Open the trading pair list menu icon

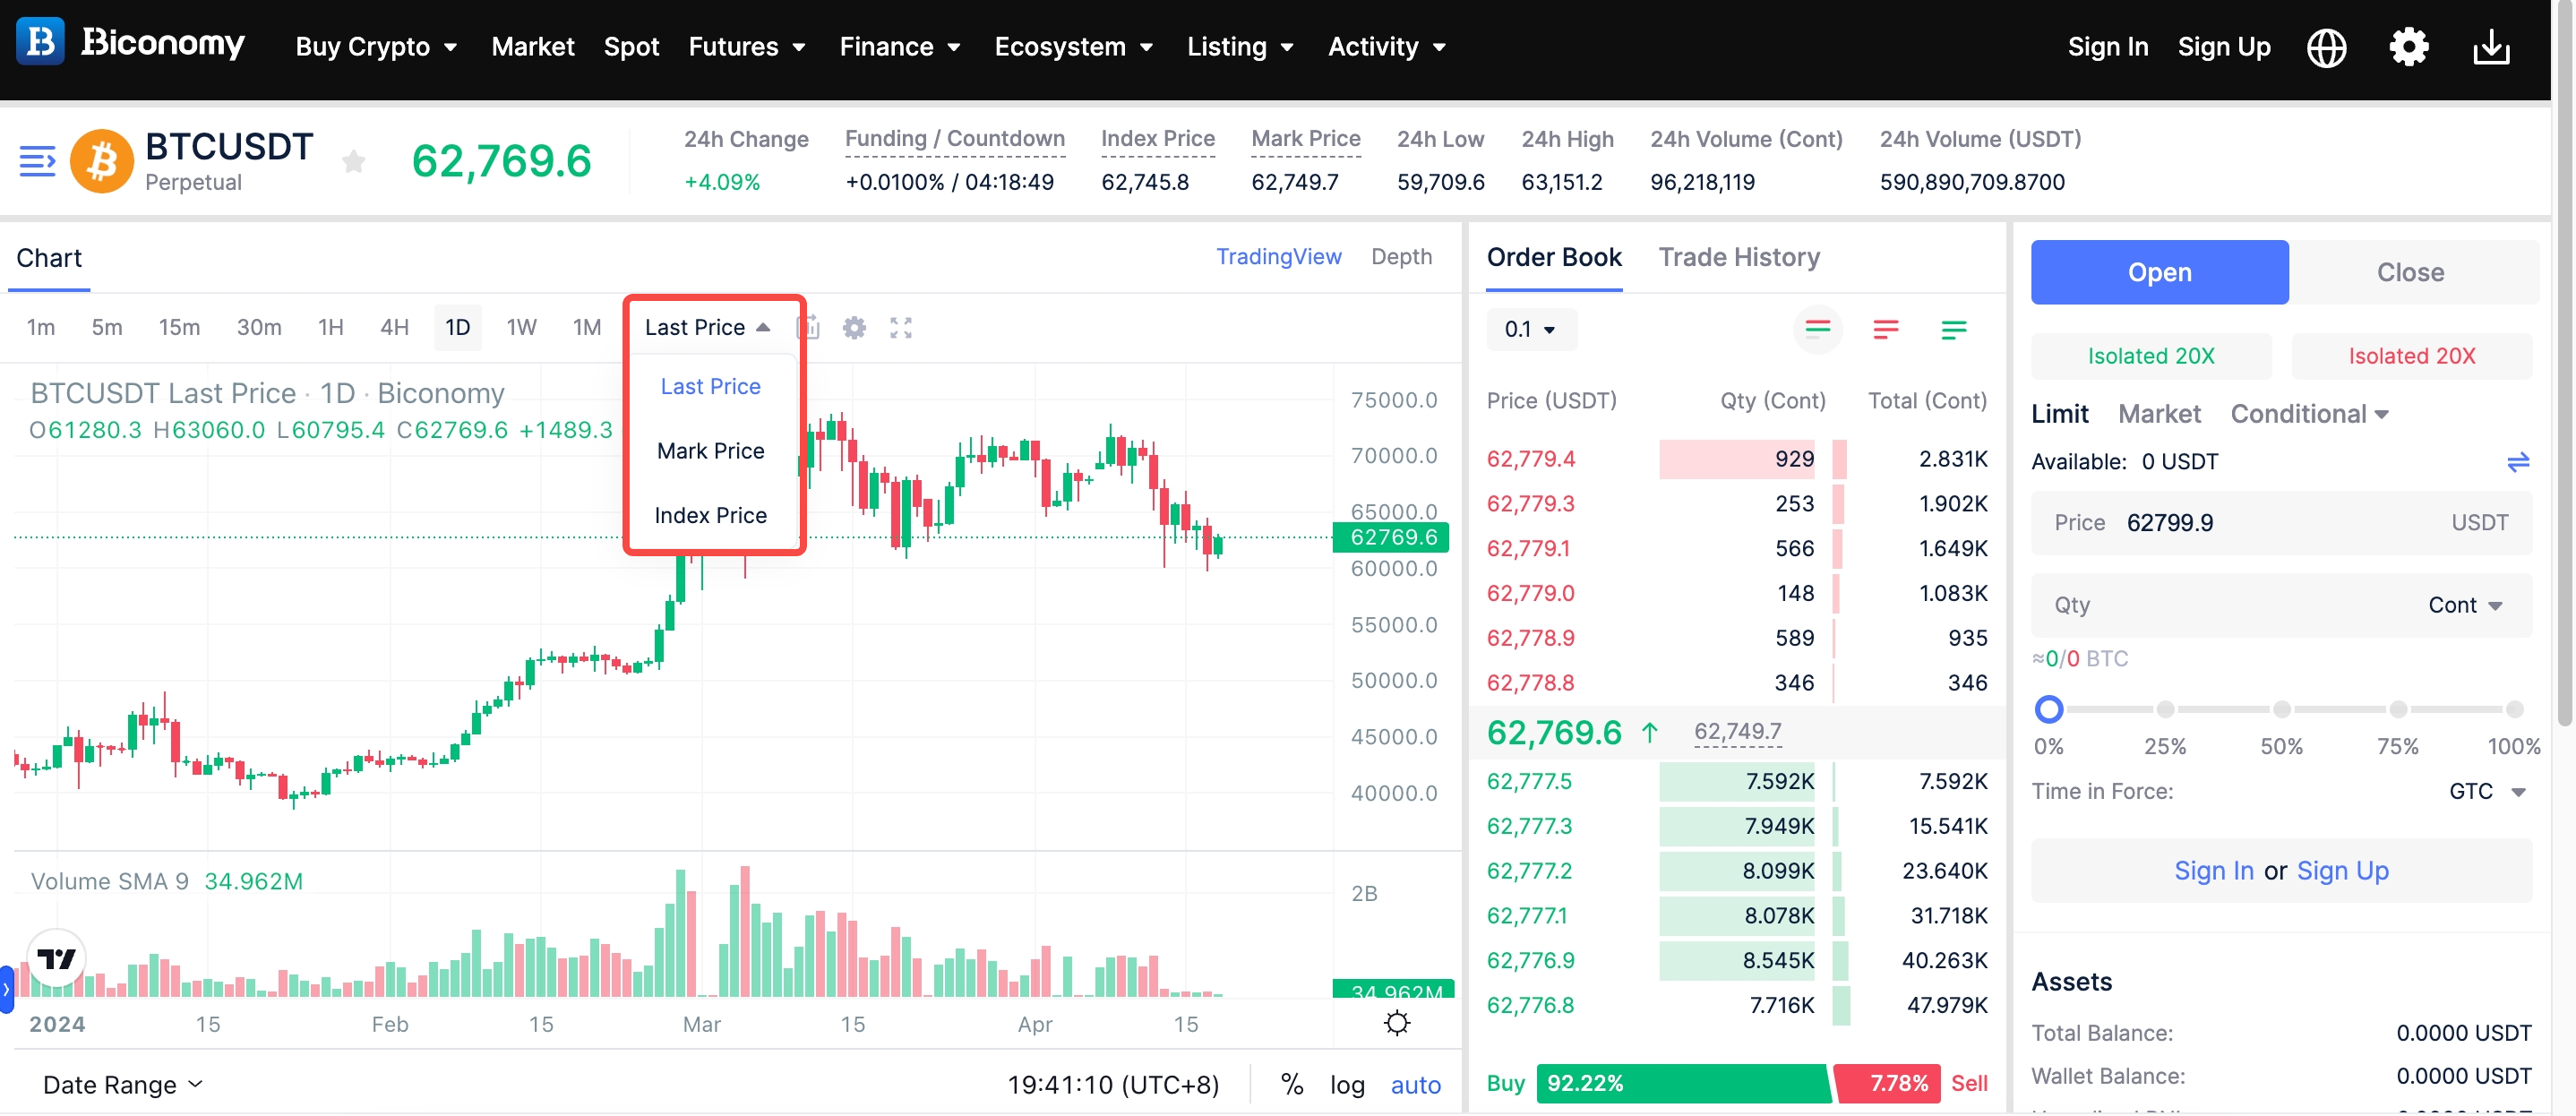(37, 161)
